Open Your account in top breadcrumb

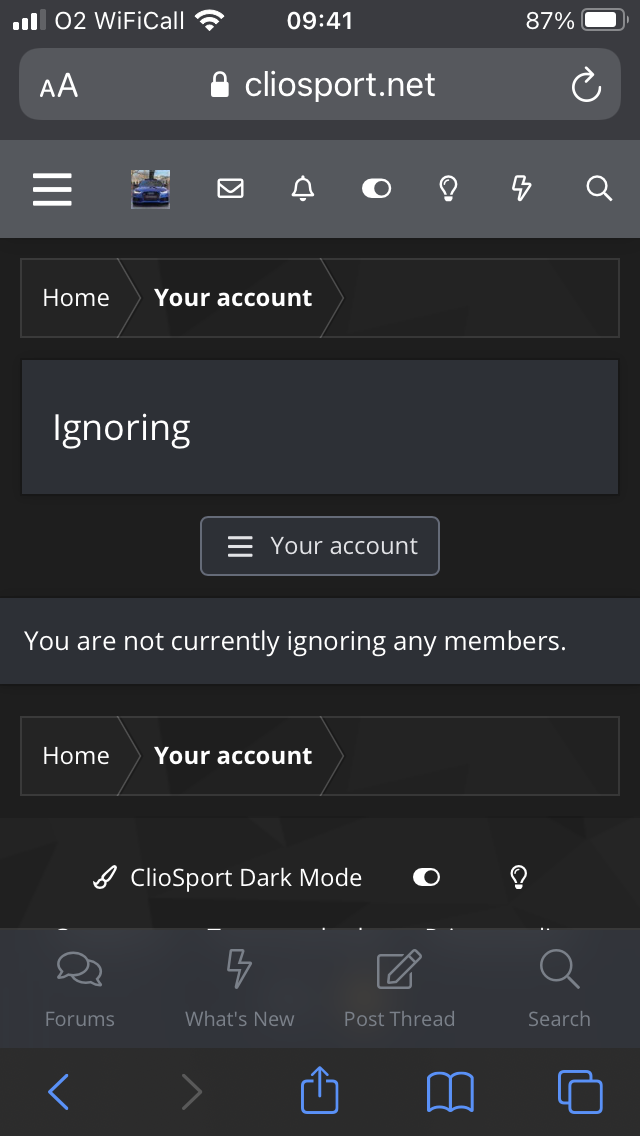point(233,298)
